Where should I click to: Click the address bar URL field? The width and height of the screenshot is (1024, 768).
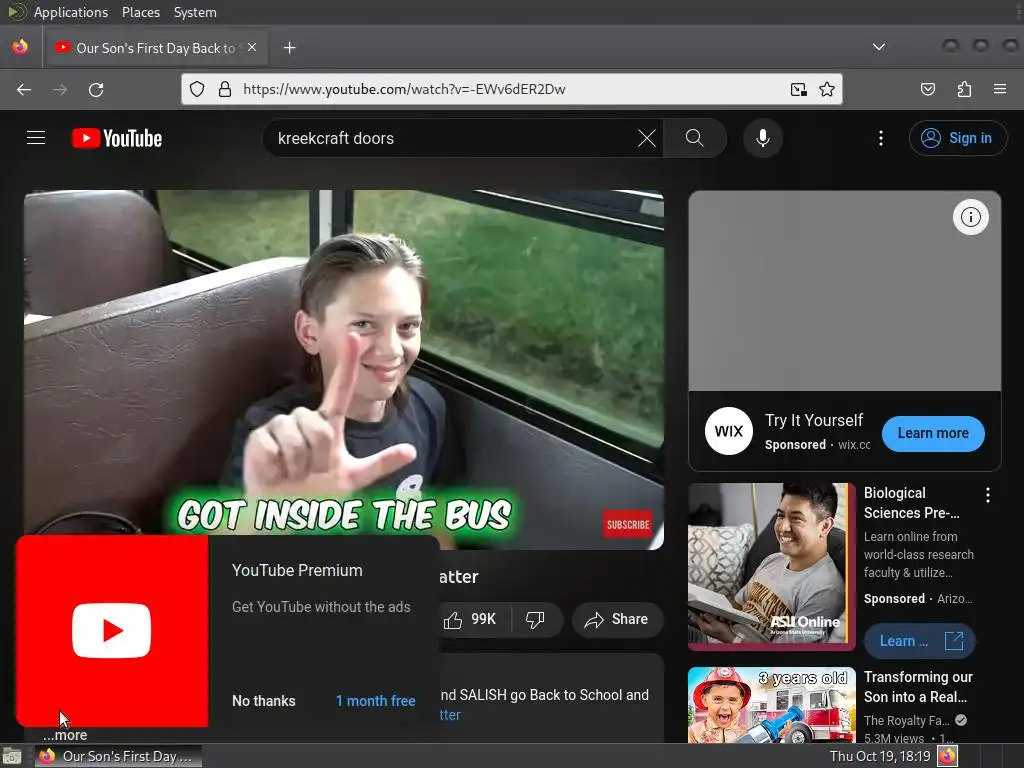509,89
